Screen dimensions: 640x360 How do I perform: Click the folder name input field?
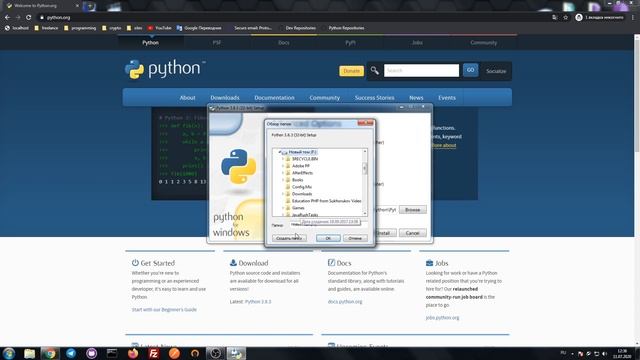[329, 224]
